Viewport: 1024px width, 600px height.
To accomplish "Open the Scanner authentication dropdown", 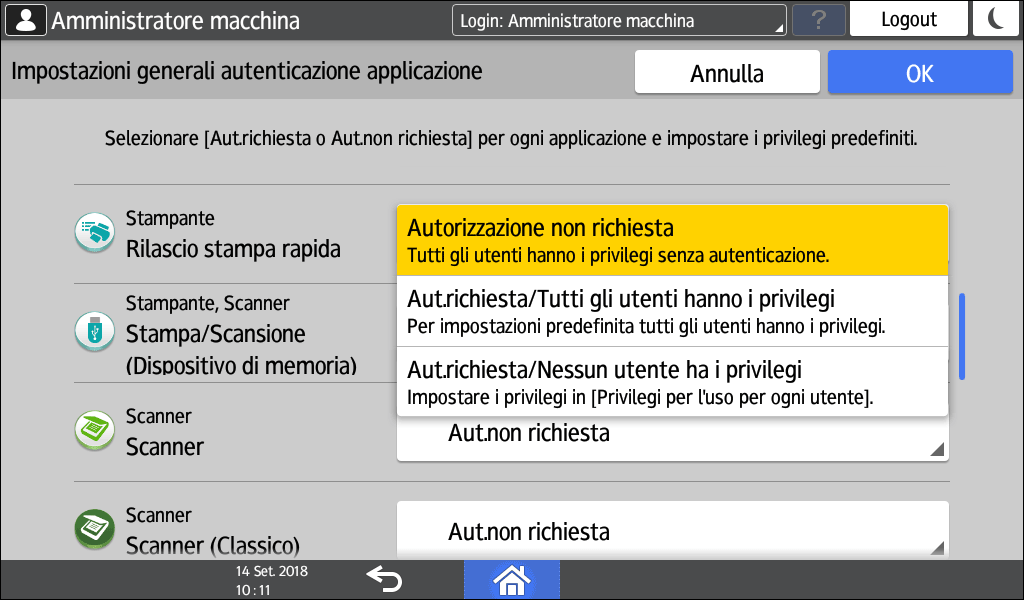I will pyautogui.click(x=672, y=436).
